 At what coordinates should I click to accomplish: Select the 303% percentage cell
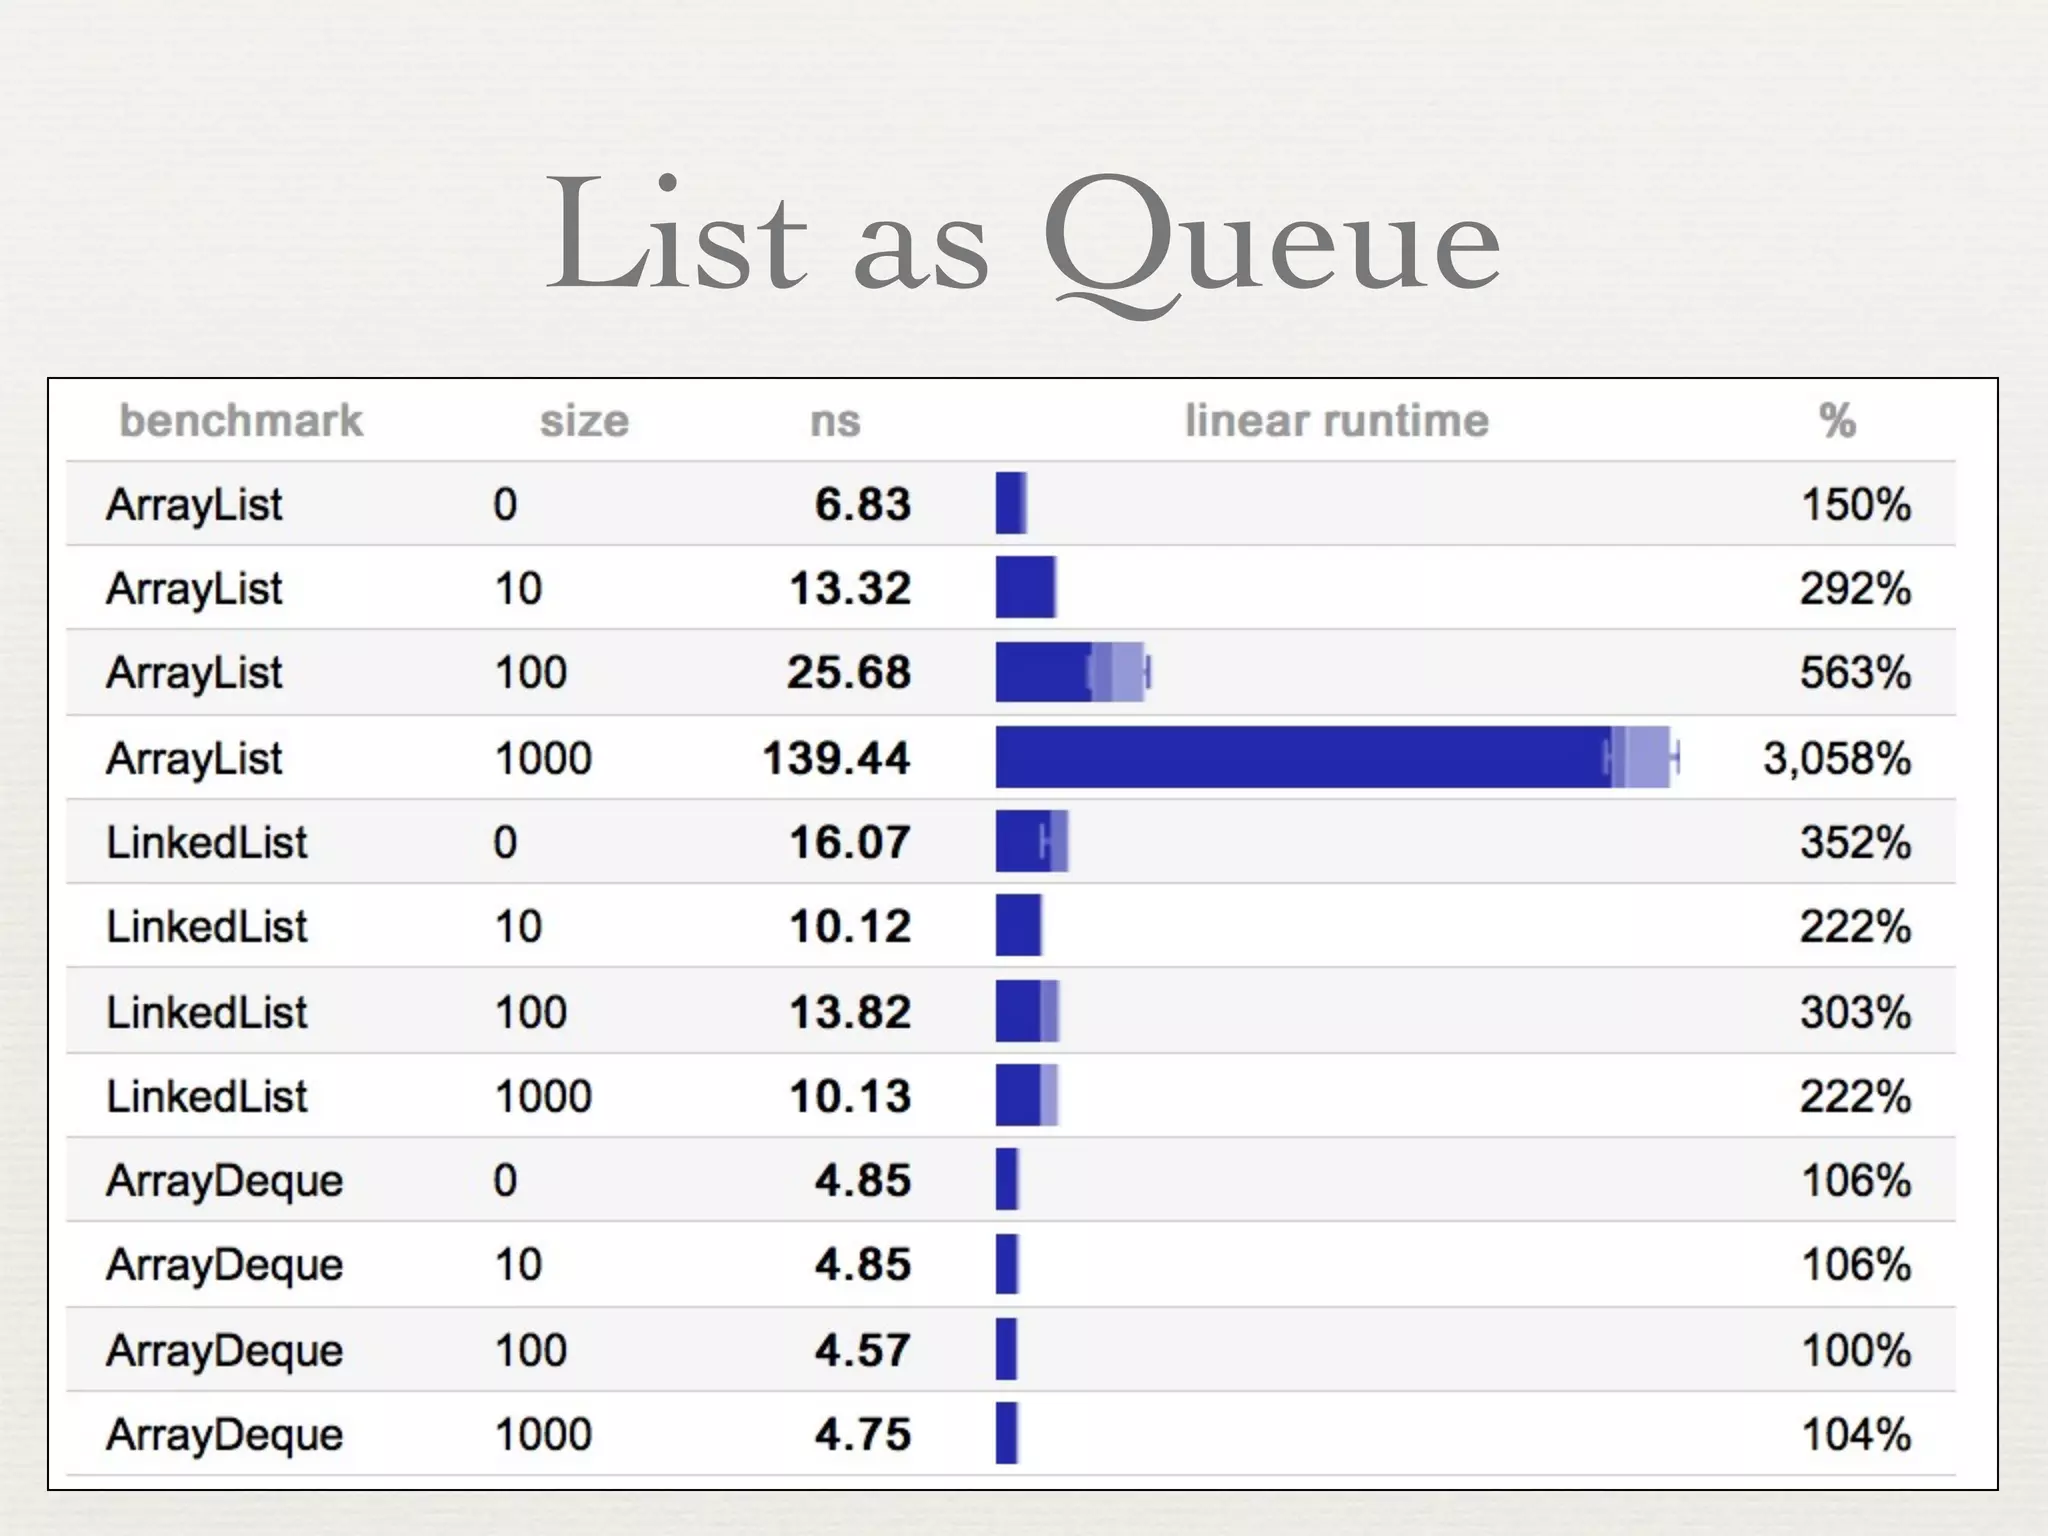click(x=1856, y=1012)
